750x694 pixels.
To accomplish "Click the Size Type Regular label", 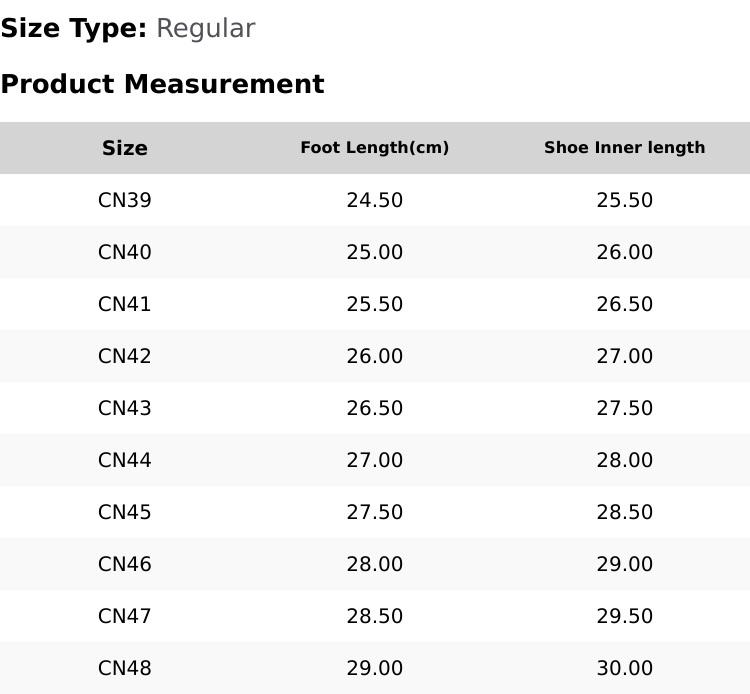I will click(x=128, y=29).
